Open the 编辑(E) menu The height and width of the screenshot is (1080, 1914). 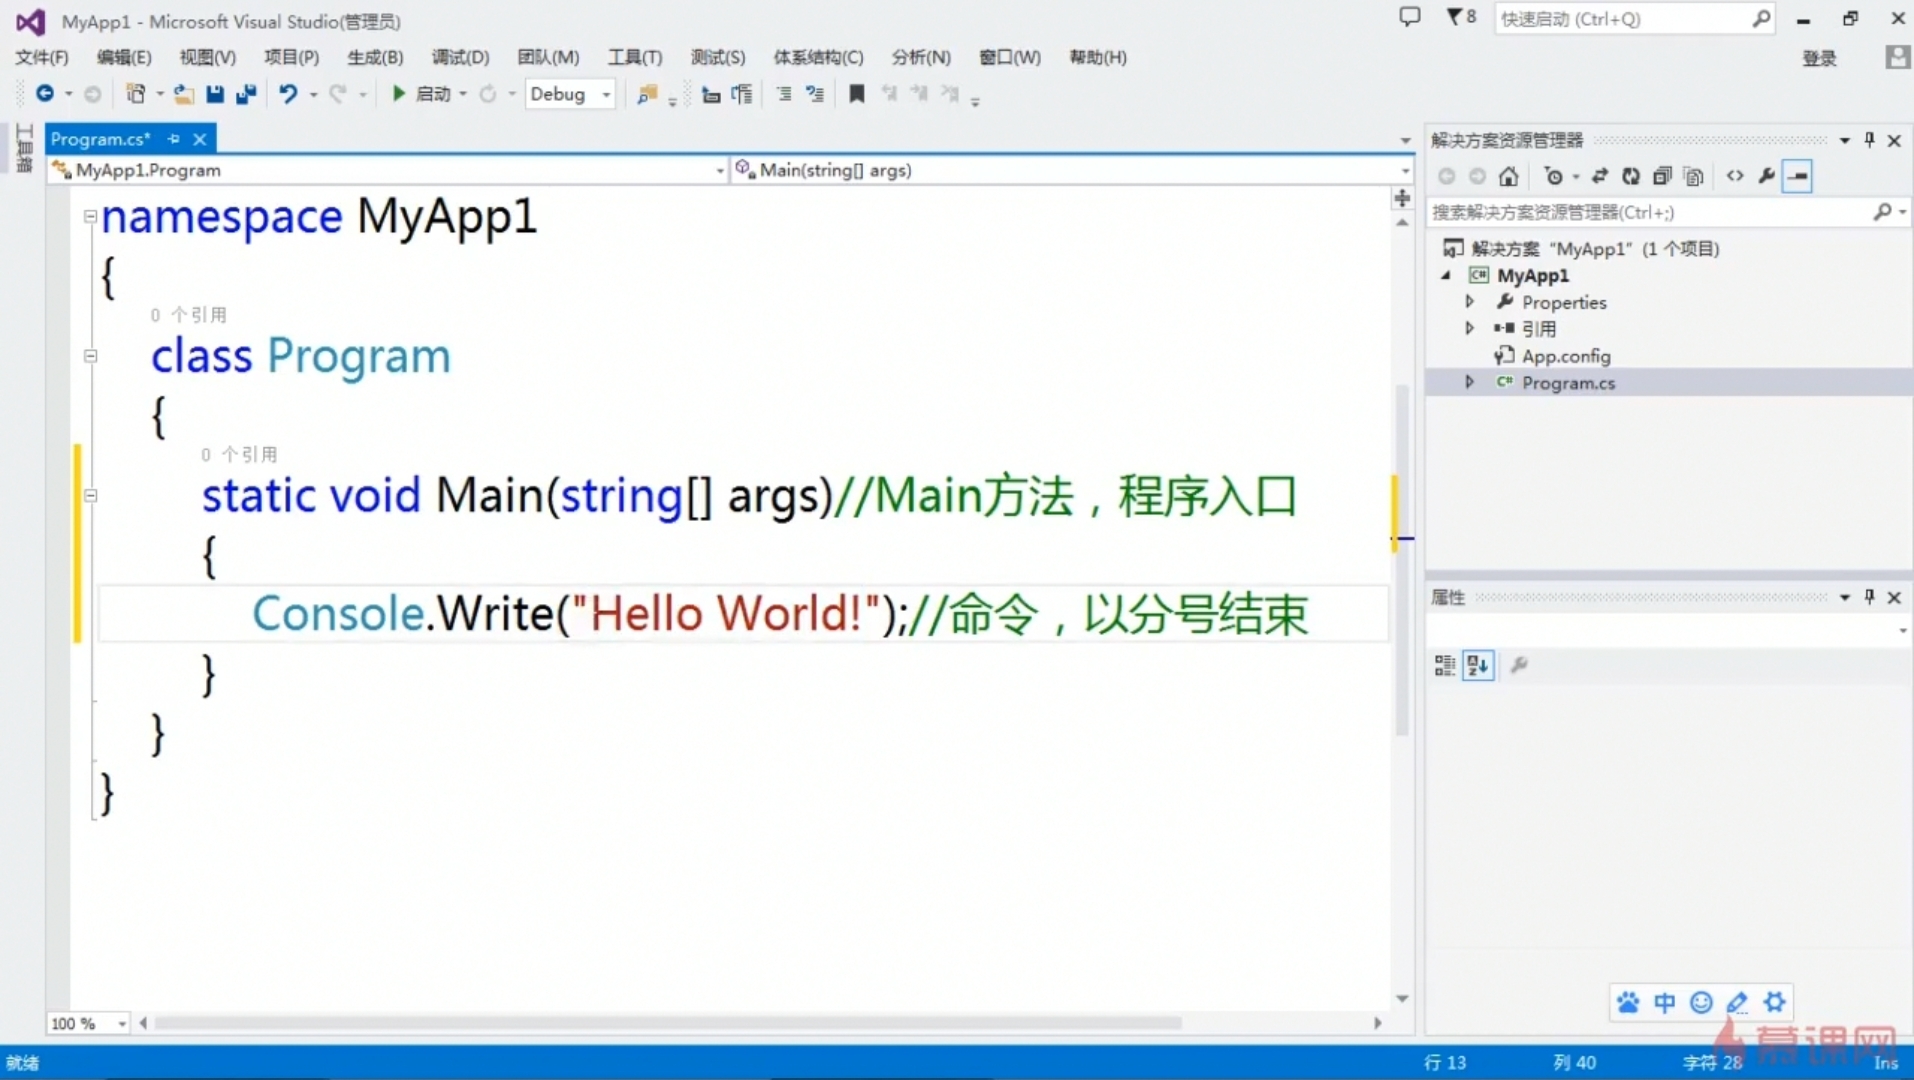click(x=124, y=57)
